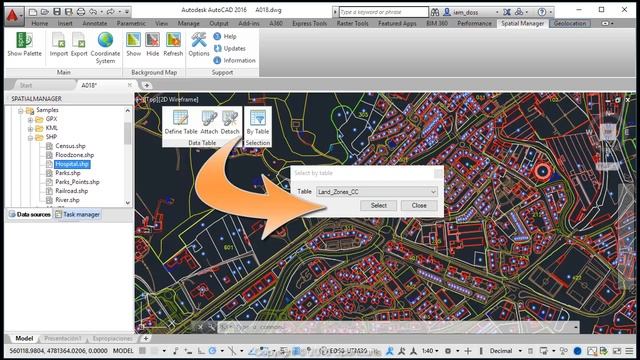Switch to the Geolocation ribbon tab
Screen dimensions: 640x360
pyautogui.click(x=570, y=23)
